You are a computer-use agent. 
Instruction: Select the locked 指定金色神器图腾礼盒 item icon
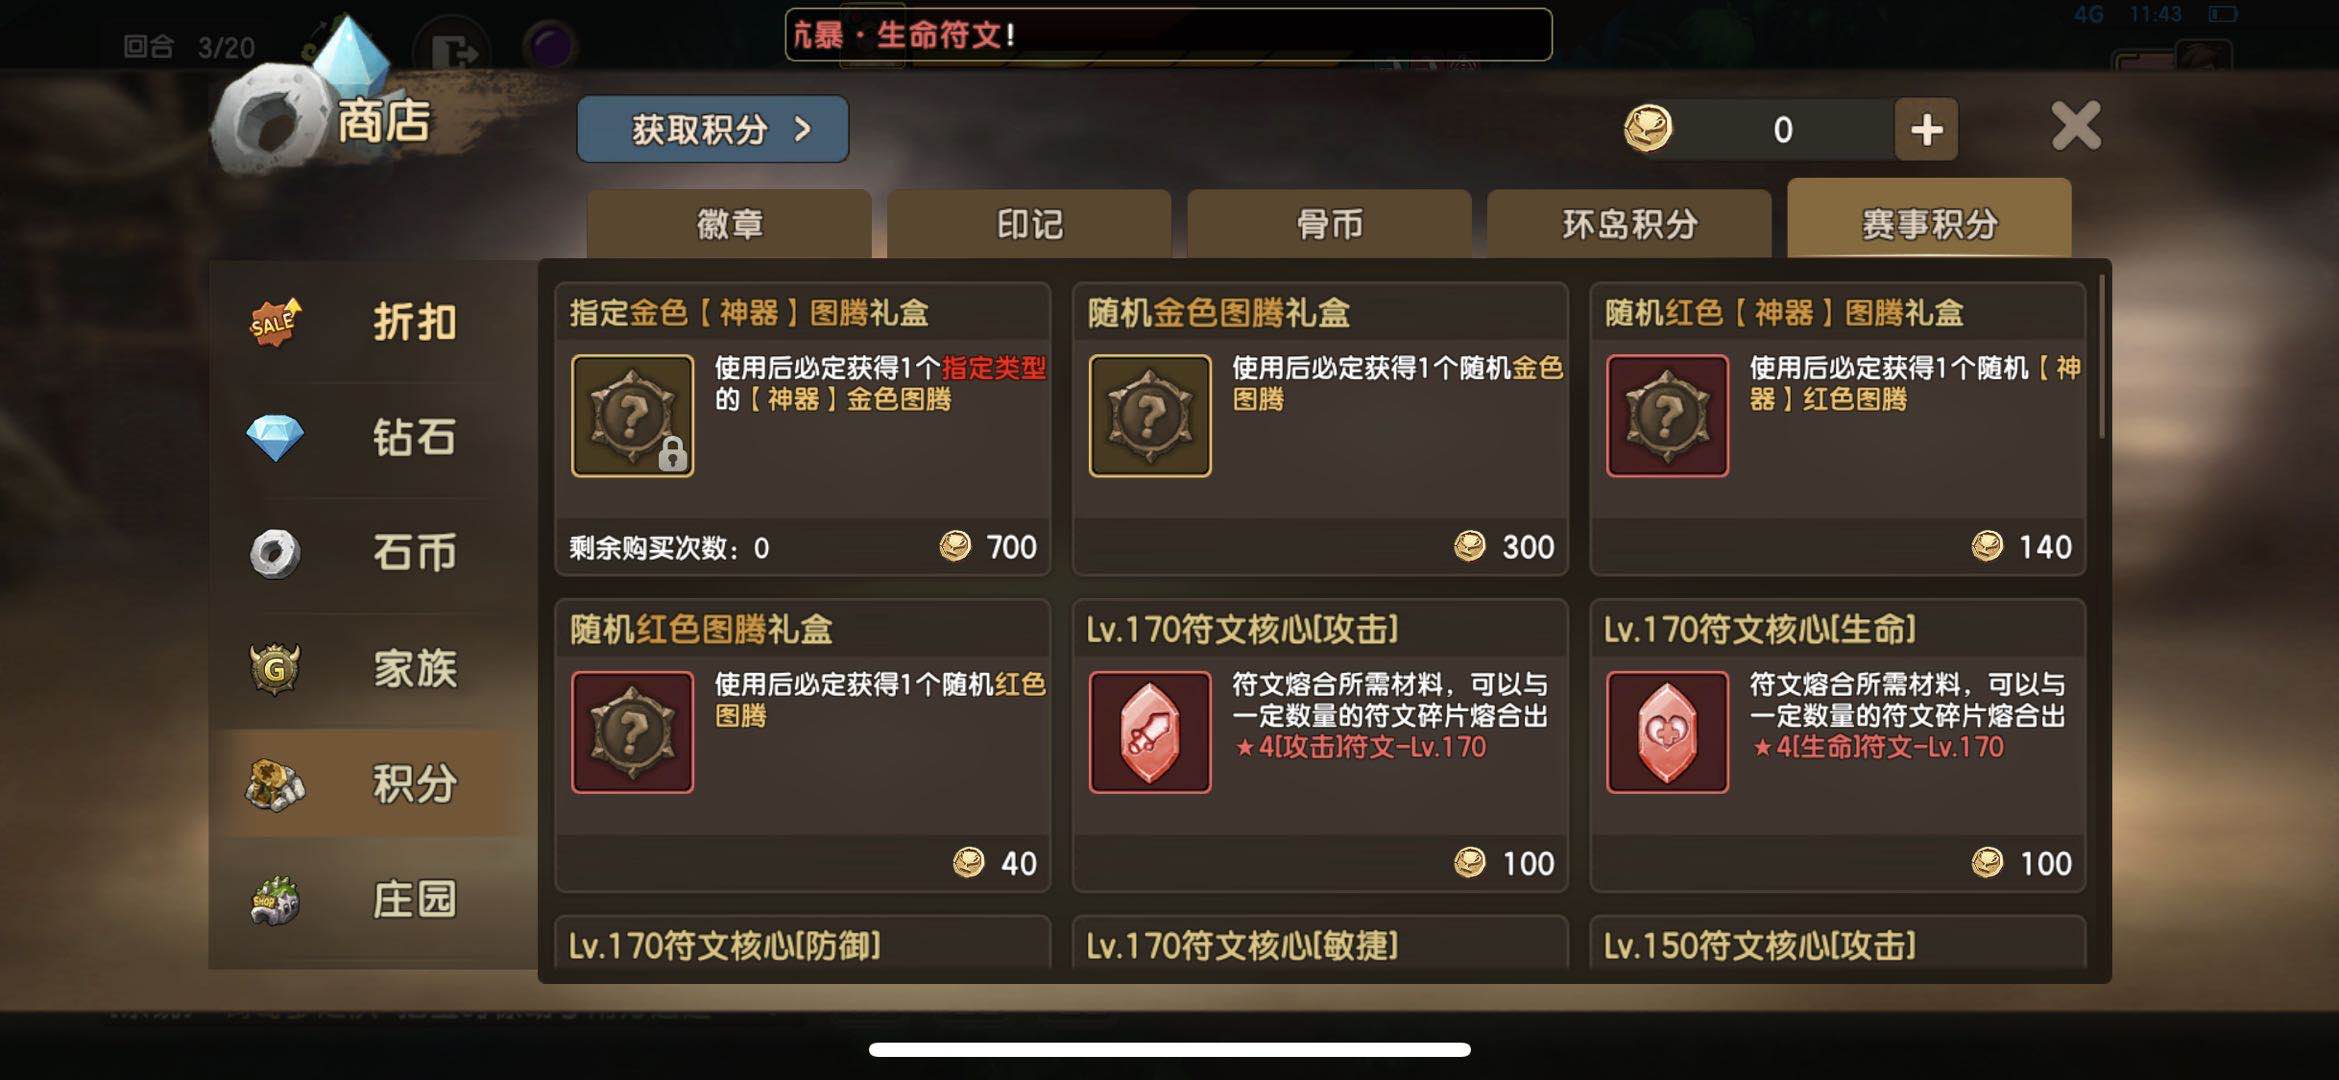(x=632, y=416)
